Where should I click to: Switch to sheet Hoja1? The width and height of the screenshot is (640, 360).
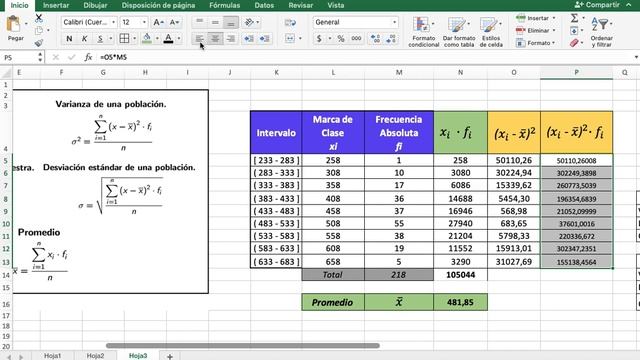[x=53, y=356]
